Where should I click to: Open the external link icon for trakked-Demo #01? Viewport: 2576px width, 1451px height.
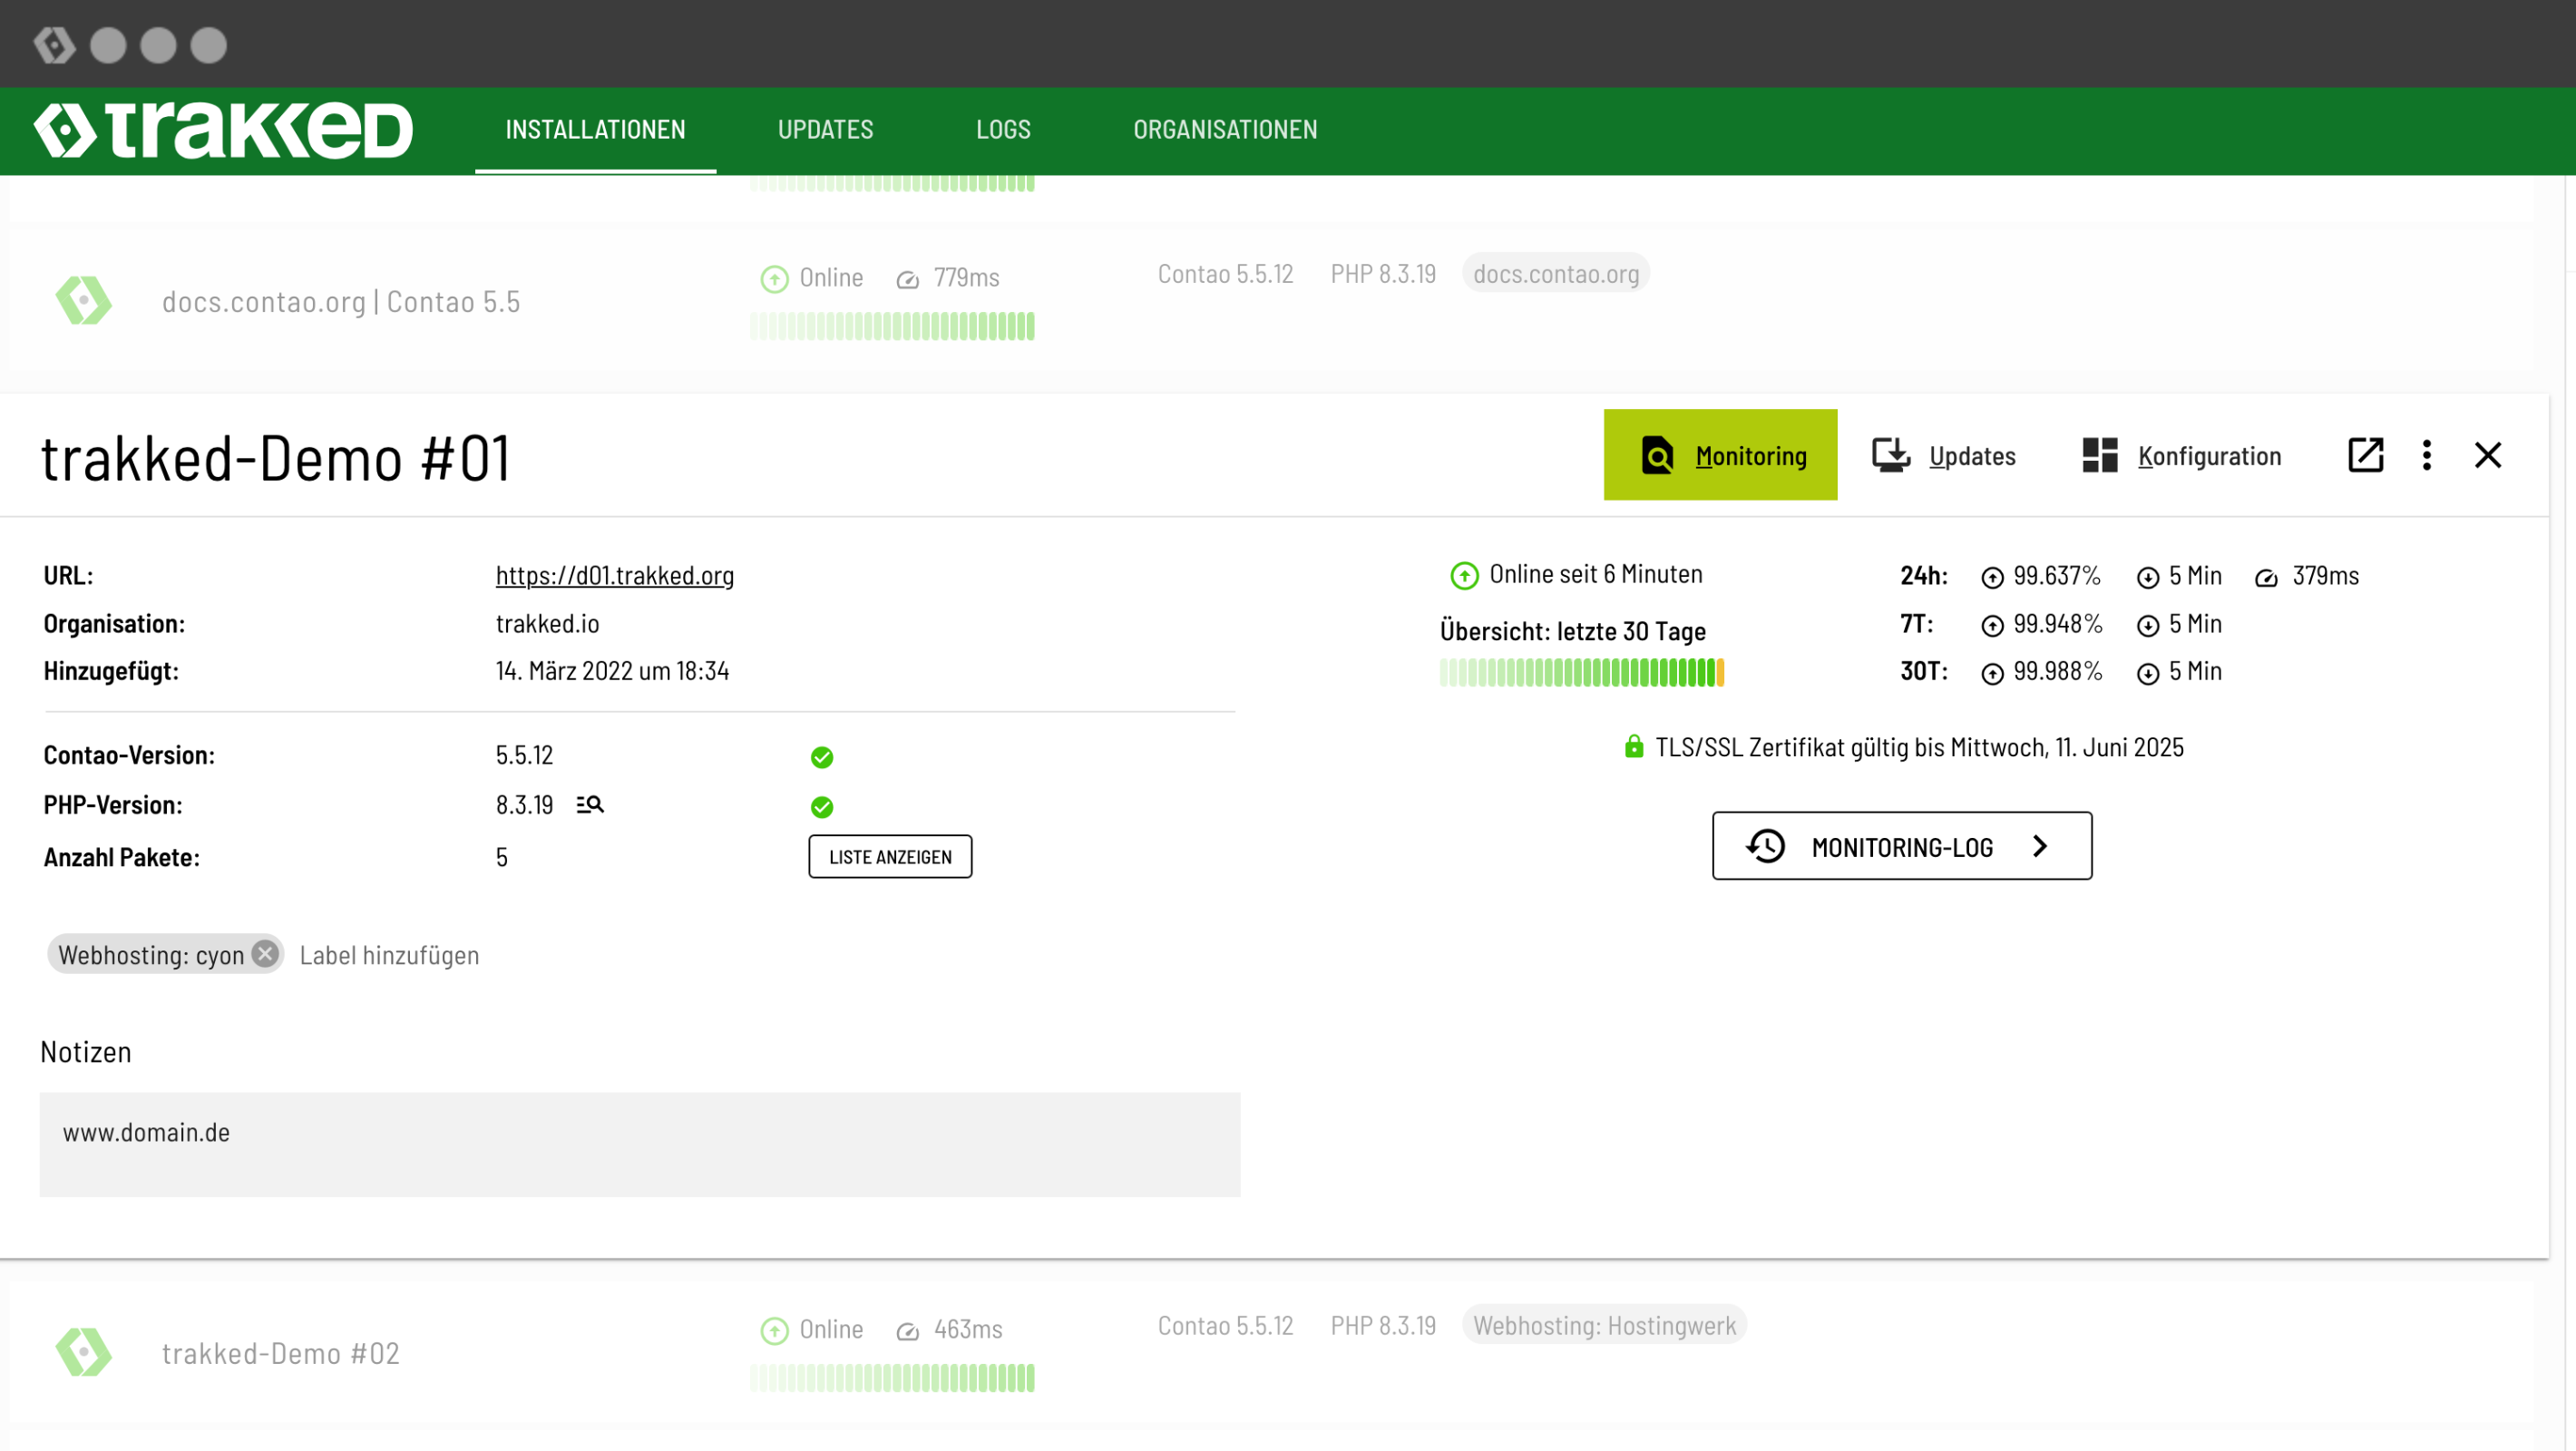2365,455
